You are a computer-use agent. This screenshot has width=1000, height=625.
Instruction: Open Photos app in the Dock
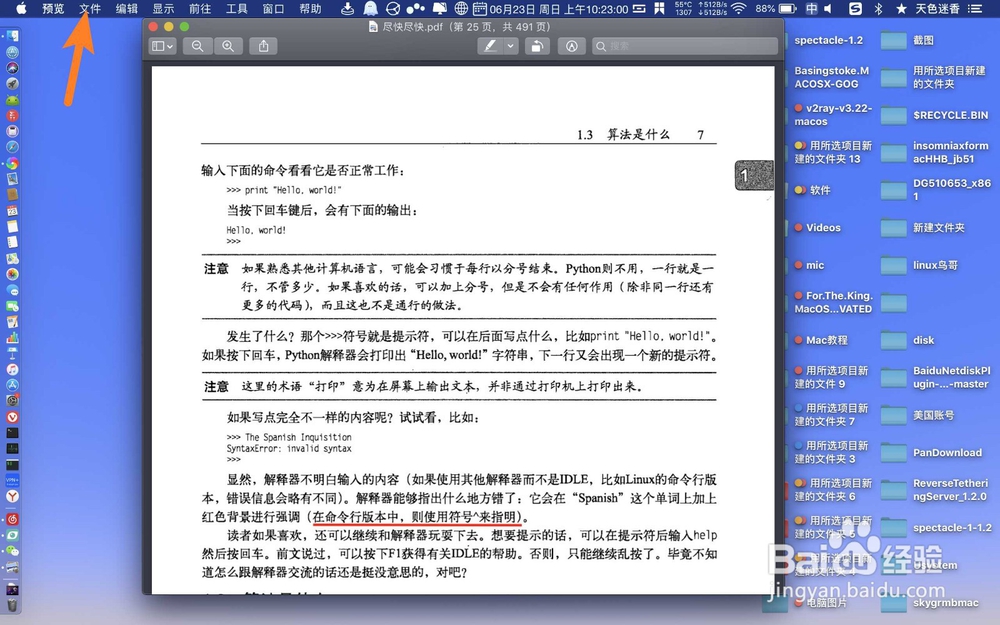tap(12, 274)
